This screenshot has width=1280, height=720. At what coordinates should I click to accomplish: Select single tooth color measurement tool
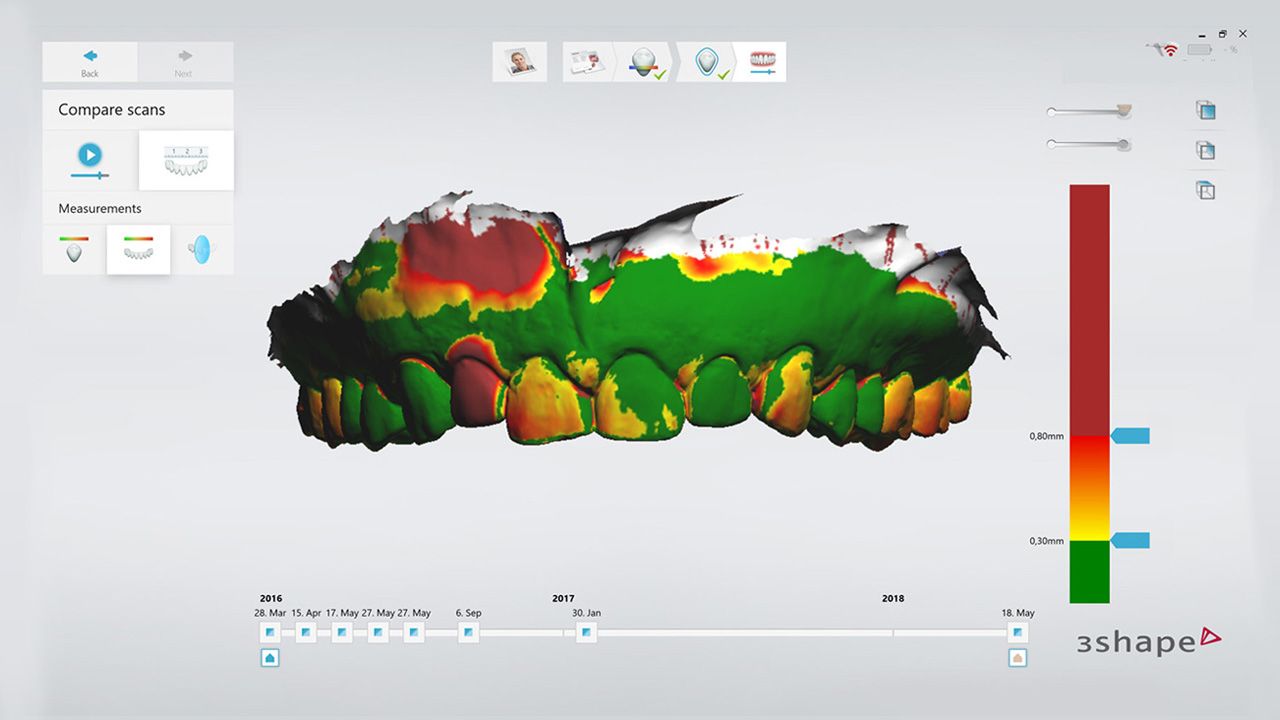coord(74,249)
